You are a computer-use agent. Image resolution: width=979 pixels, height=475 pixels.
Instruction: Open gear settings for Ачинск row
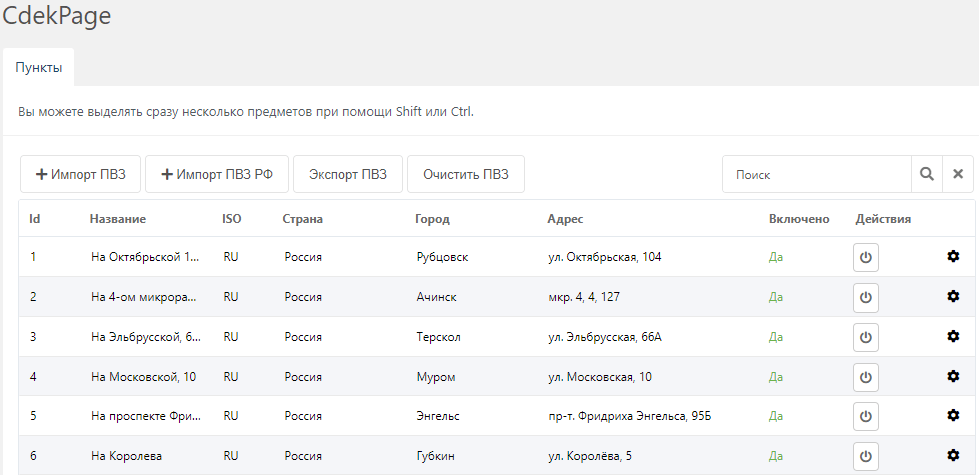point(953,296)
